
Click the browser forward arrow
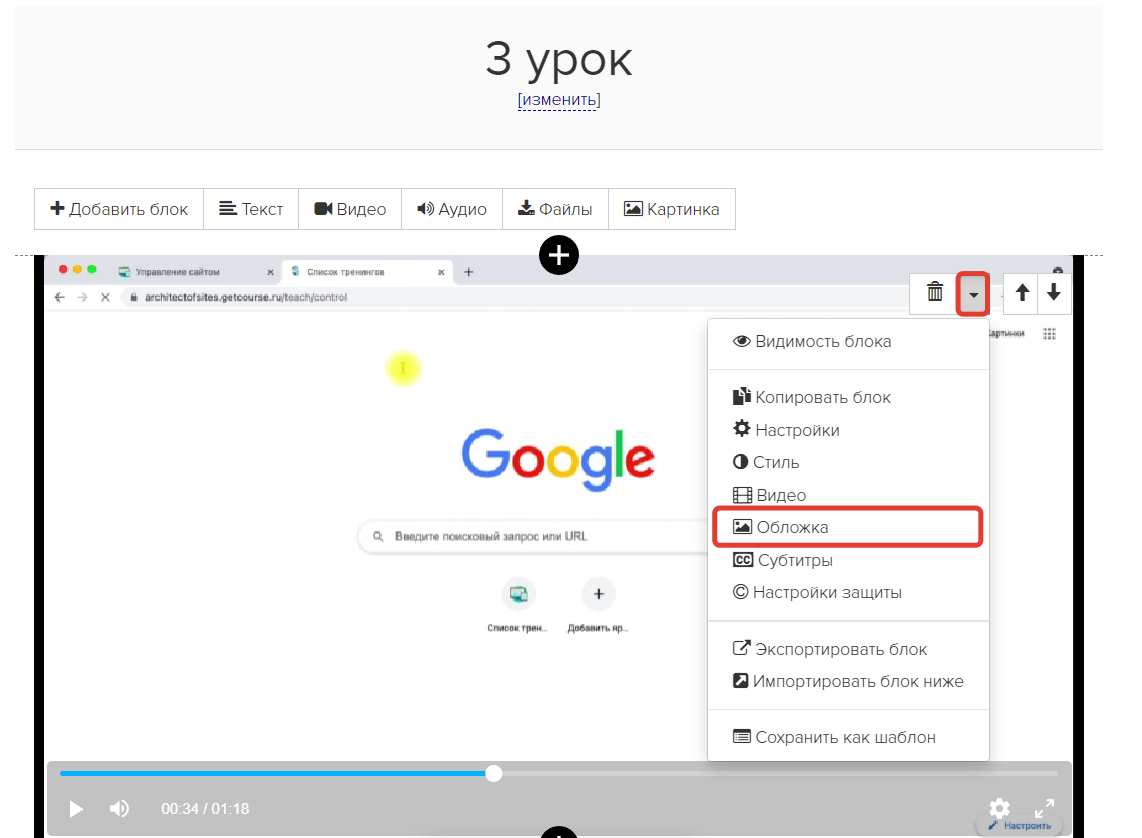point(82,297)
